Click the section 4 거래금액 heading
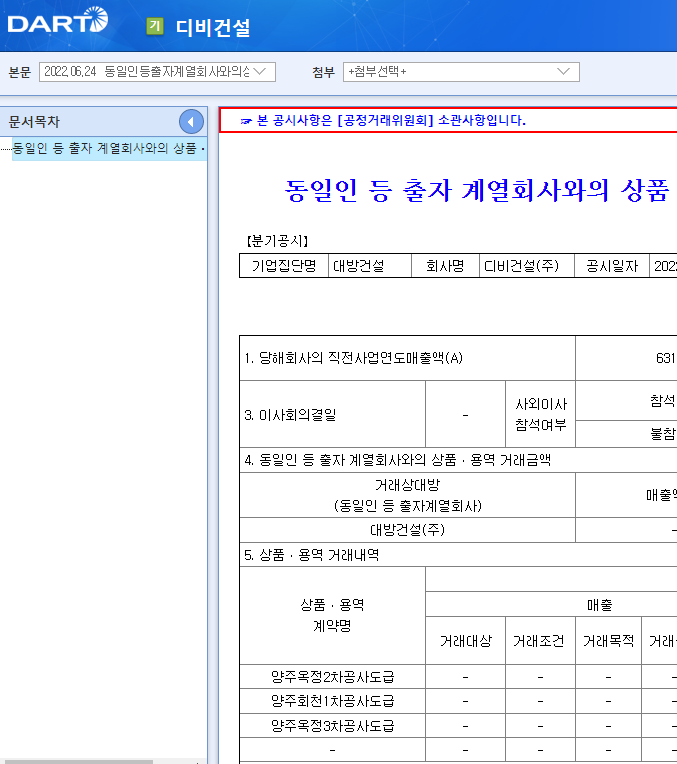The image size is (677, 764). point(398,460)
